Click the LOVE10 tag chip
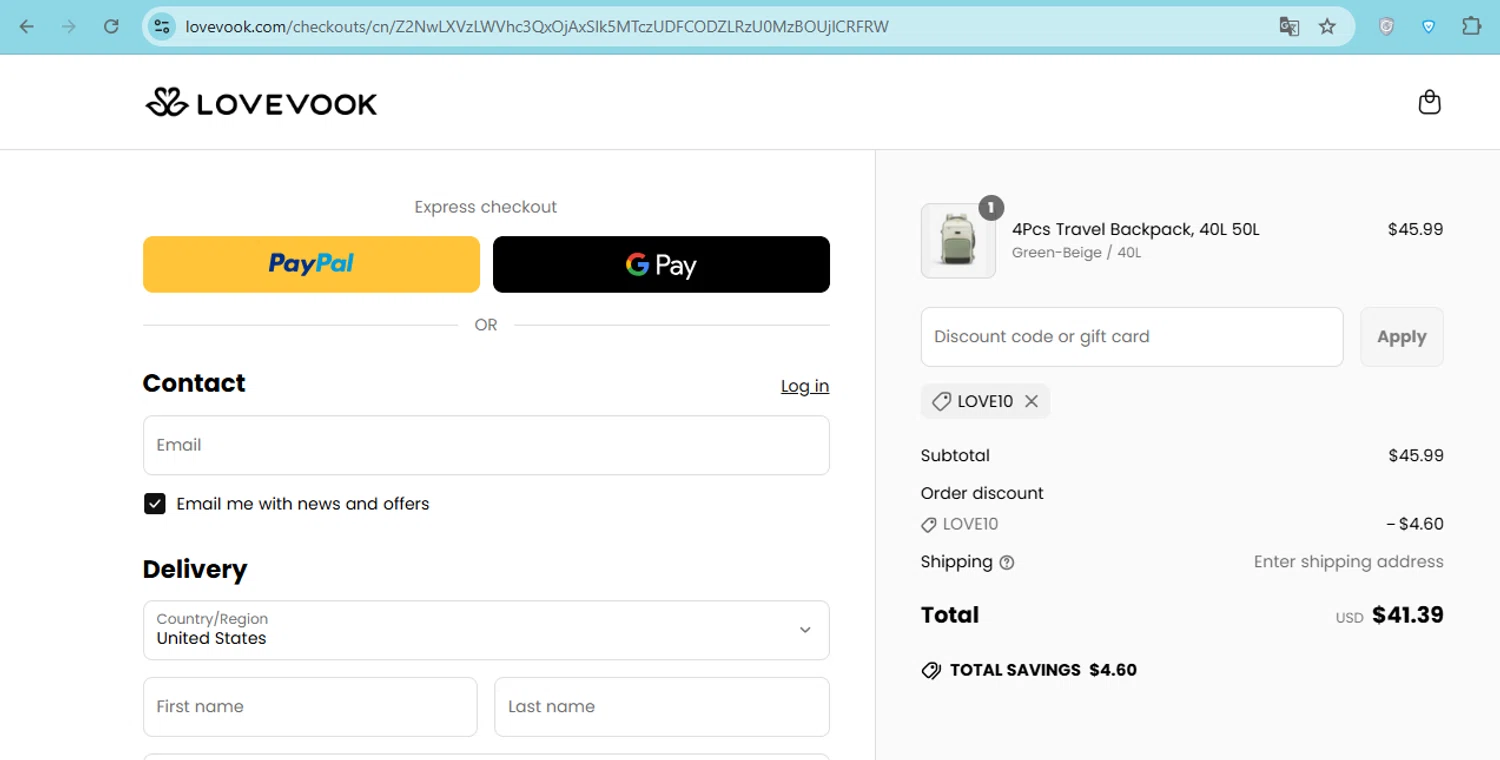The height and width of the screenshot is (760, 1500). click(985, 401)
